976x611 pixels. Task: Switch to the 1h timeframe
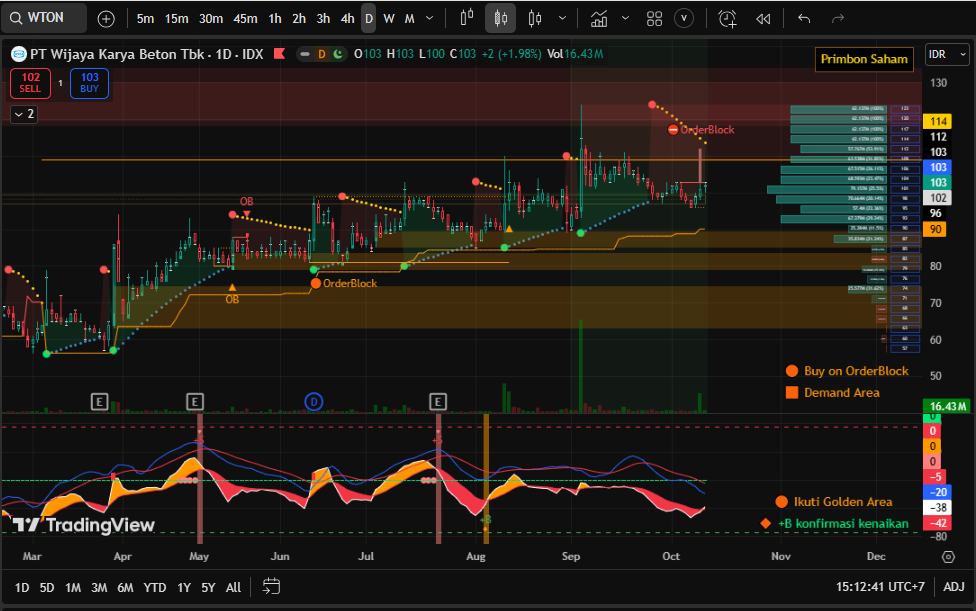point(275,18)
